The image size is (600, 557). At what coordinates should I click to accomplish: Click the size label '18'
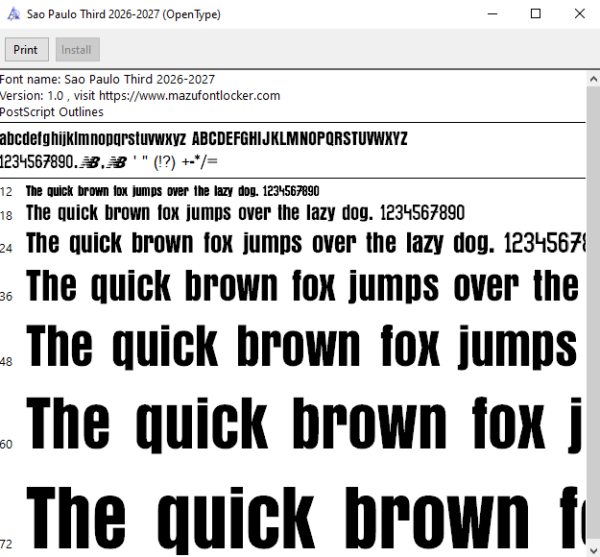coord(6,216)
